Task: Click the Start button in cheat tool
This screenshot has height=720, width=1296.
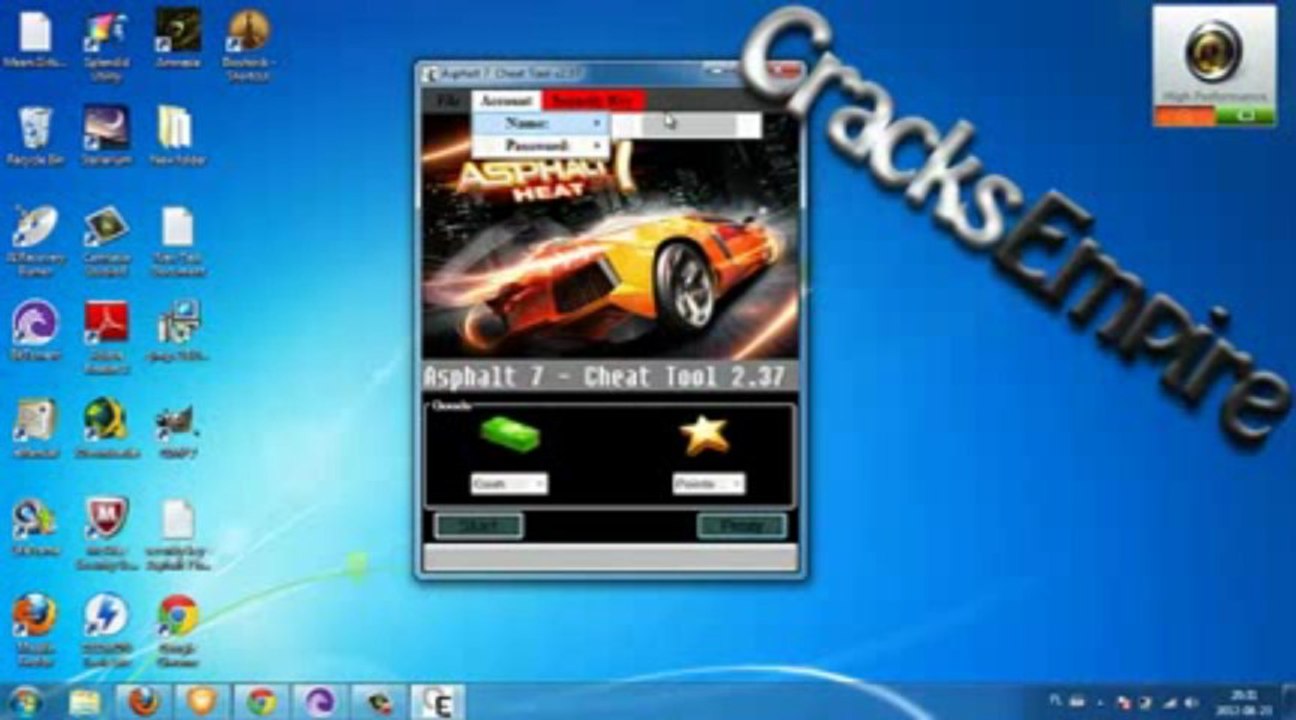Action: [479, 526]
